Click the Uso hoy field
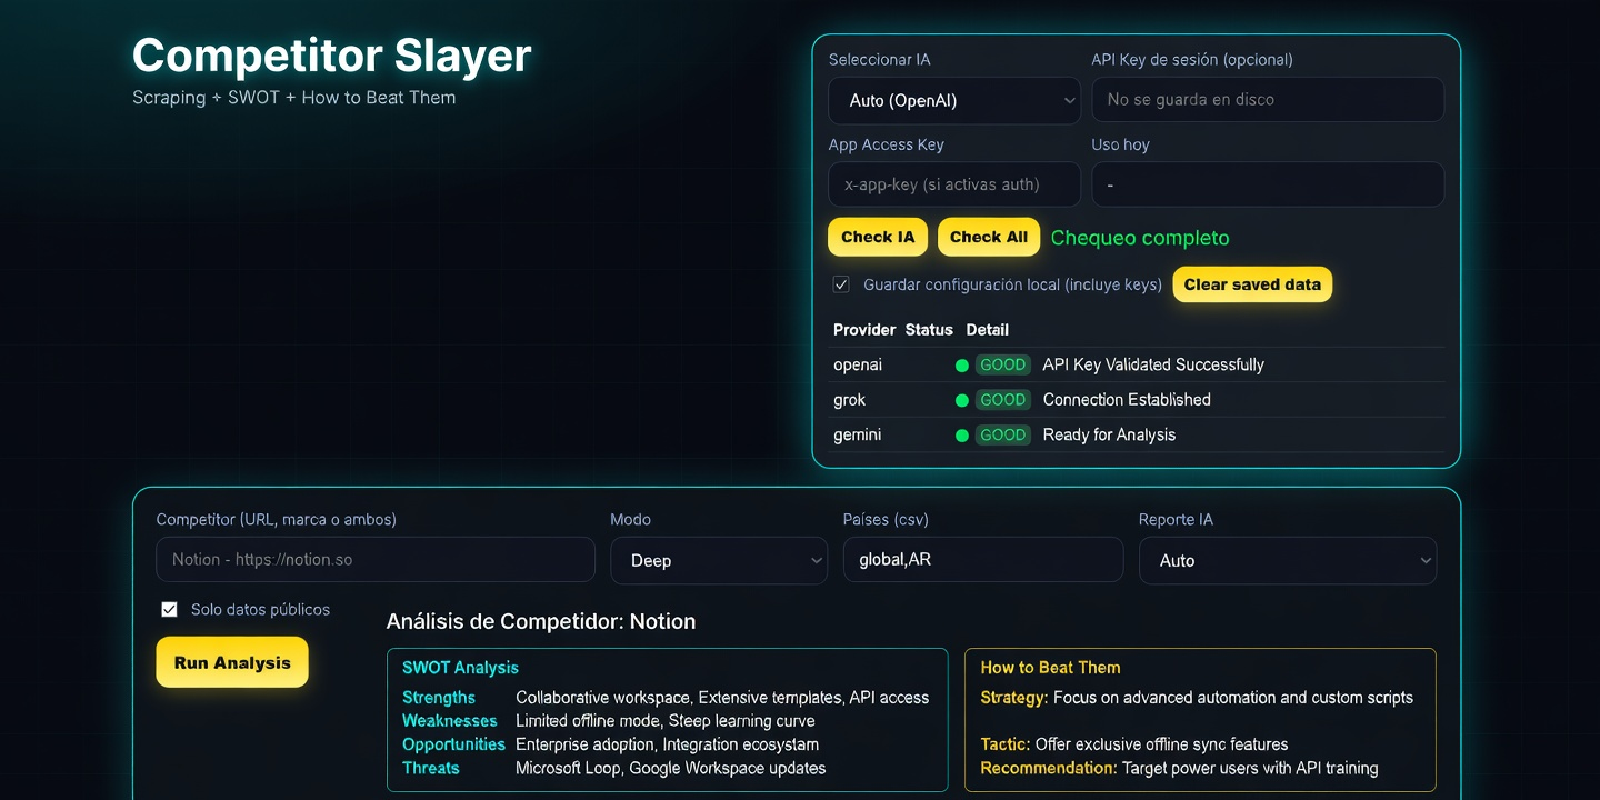This screenshot has height=800, width=1600. click(x=1267, y=185)
